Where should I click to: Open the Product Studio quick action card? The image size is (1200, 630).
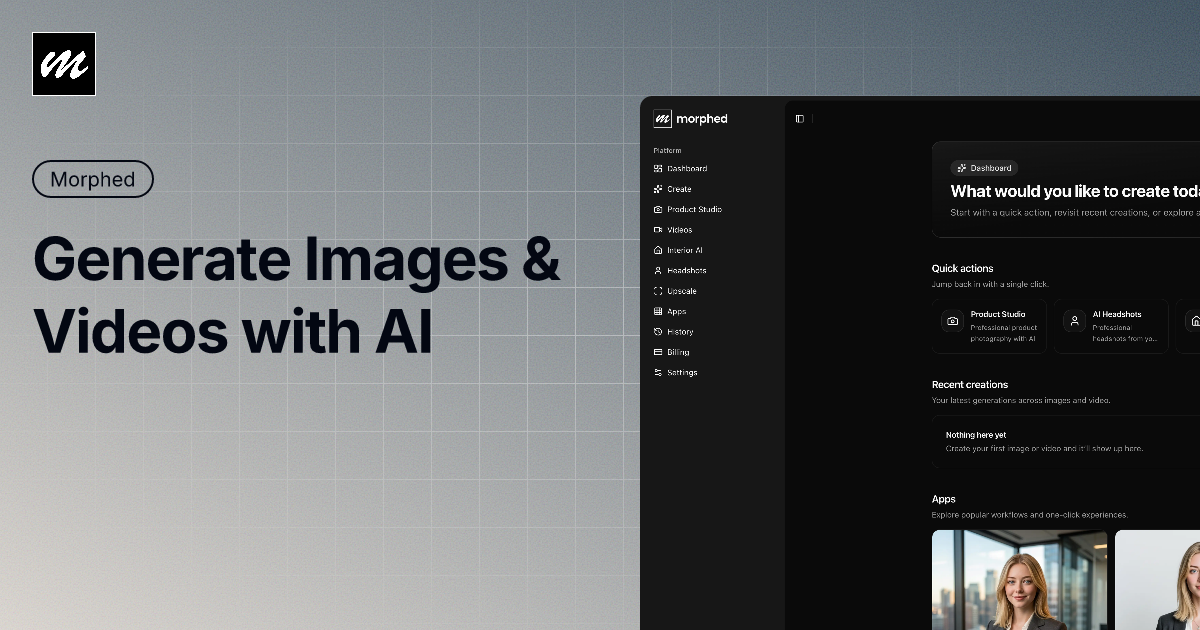pyautogui.click(x=990, y=326)
